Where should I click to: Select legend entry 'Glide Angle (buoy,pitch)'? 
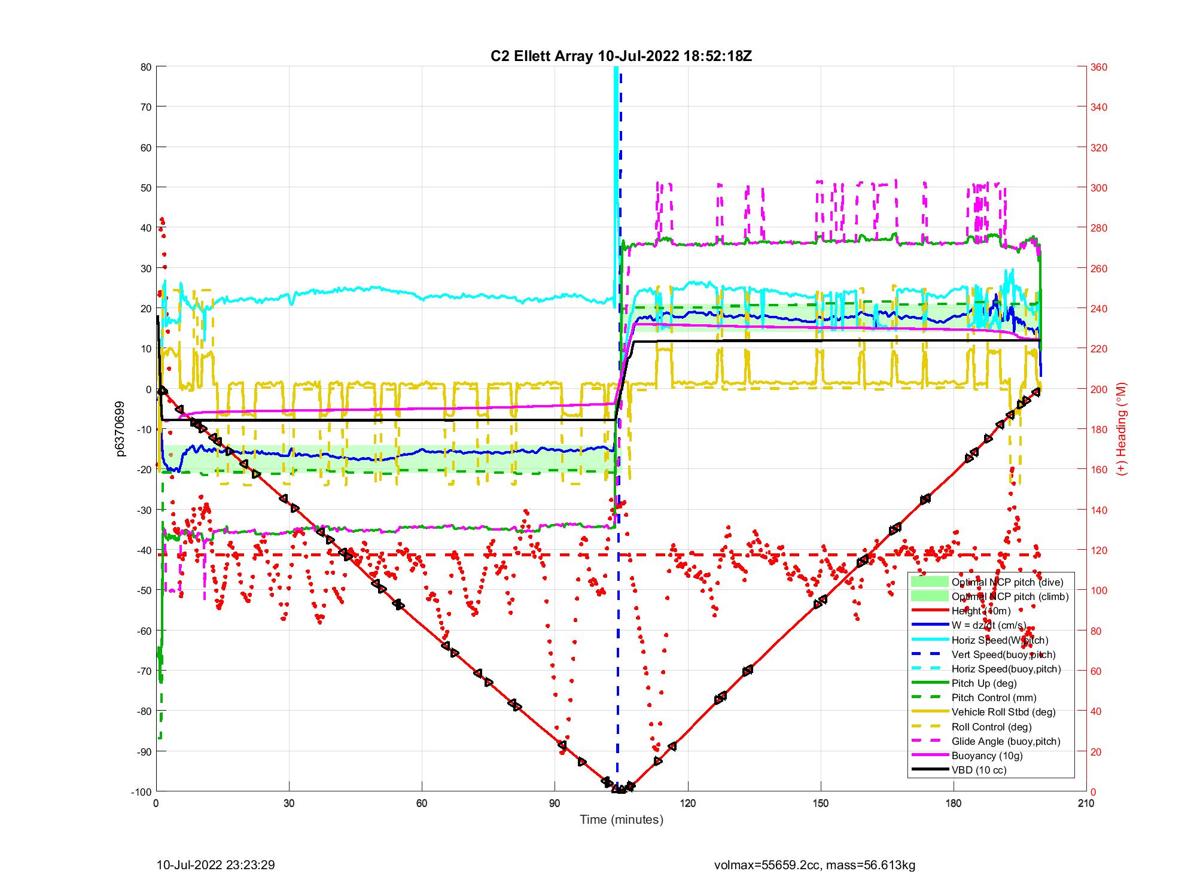pos(988,741)
